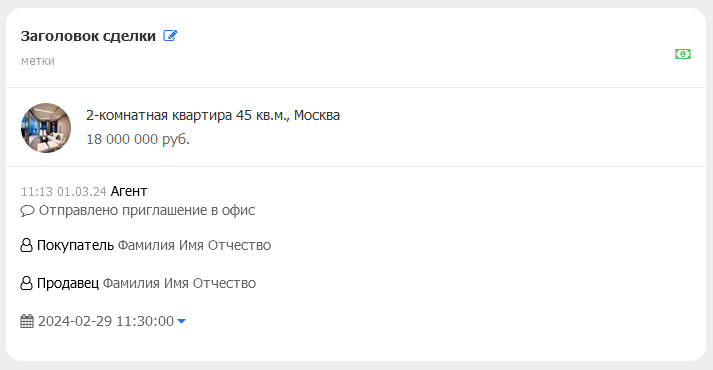Open buyer Фамилия Имя Отчество link
The height and width of the screenshot is (370, 713).
(x=194, y=245)
